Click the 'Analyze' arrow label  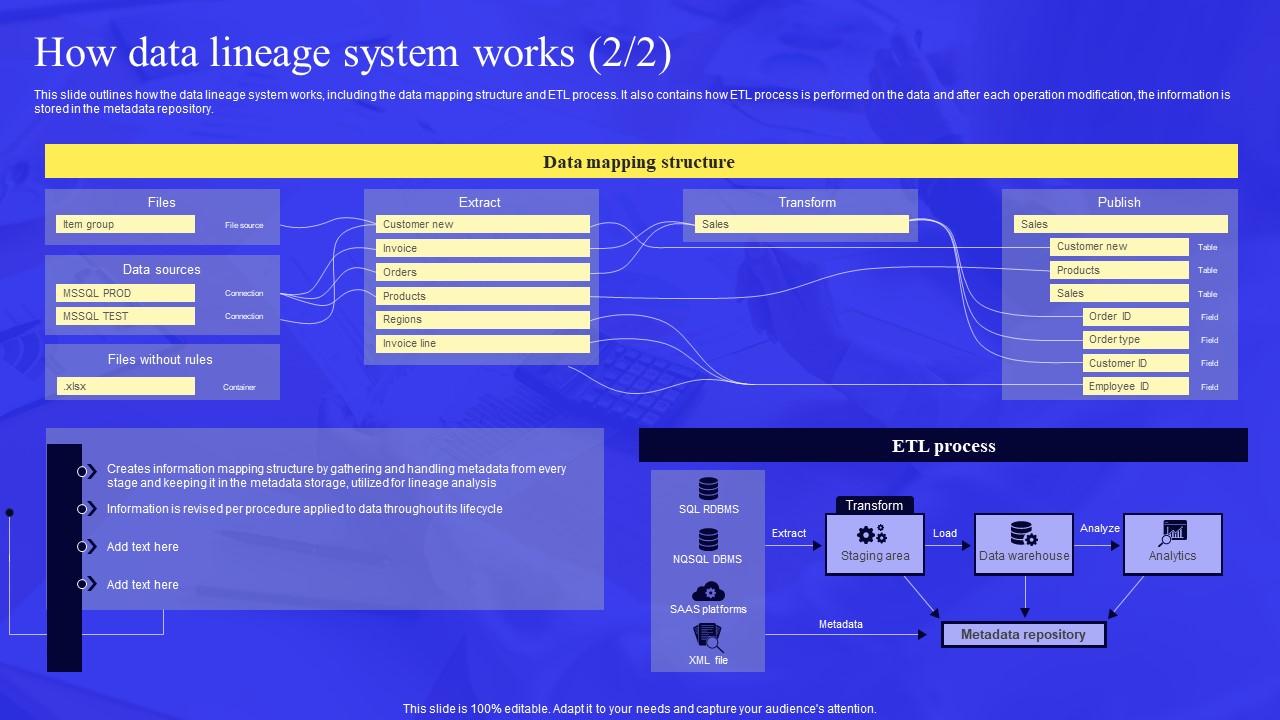click(x=1100, y=528)
